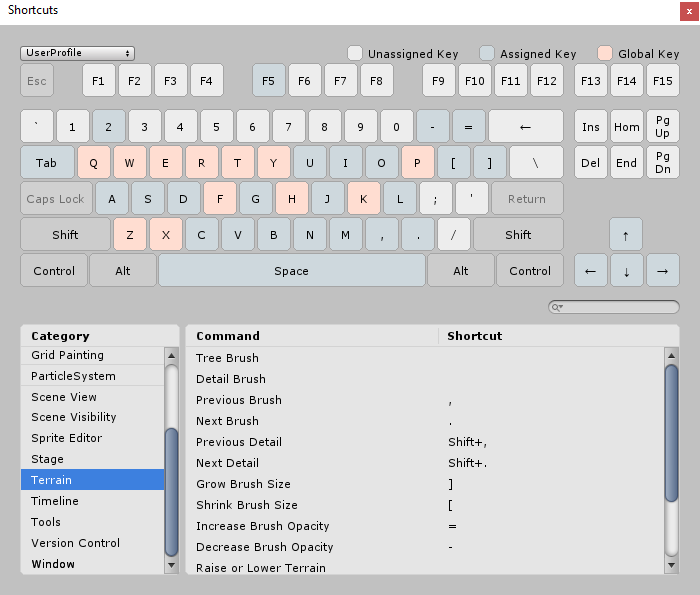
Task: Click the Tab key
Action: point(47,162)
